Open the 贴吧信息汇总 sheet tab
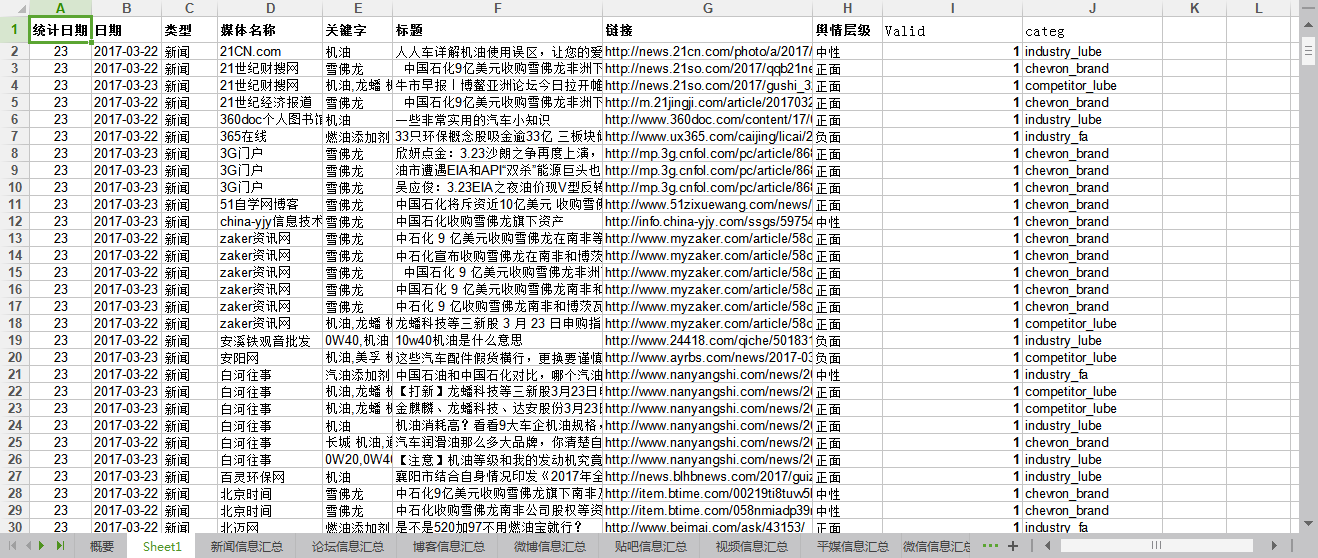 pos(650,546)
